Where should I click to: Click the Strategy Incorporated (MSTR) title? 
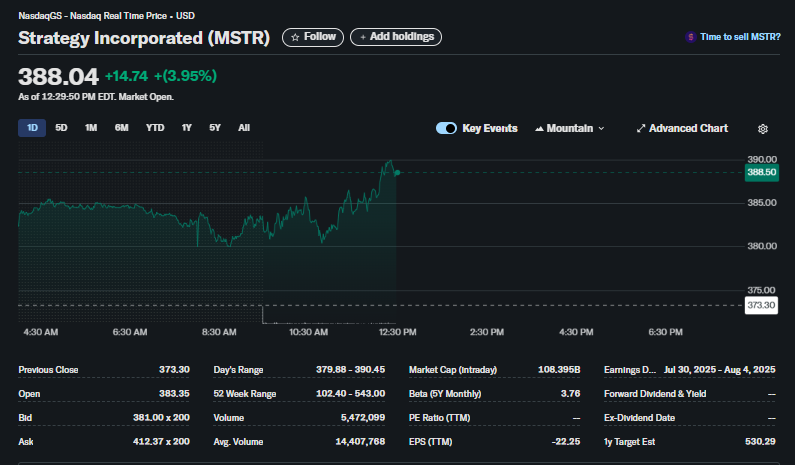pyautogui.click(x=144, y=38)
